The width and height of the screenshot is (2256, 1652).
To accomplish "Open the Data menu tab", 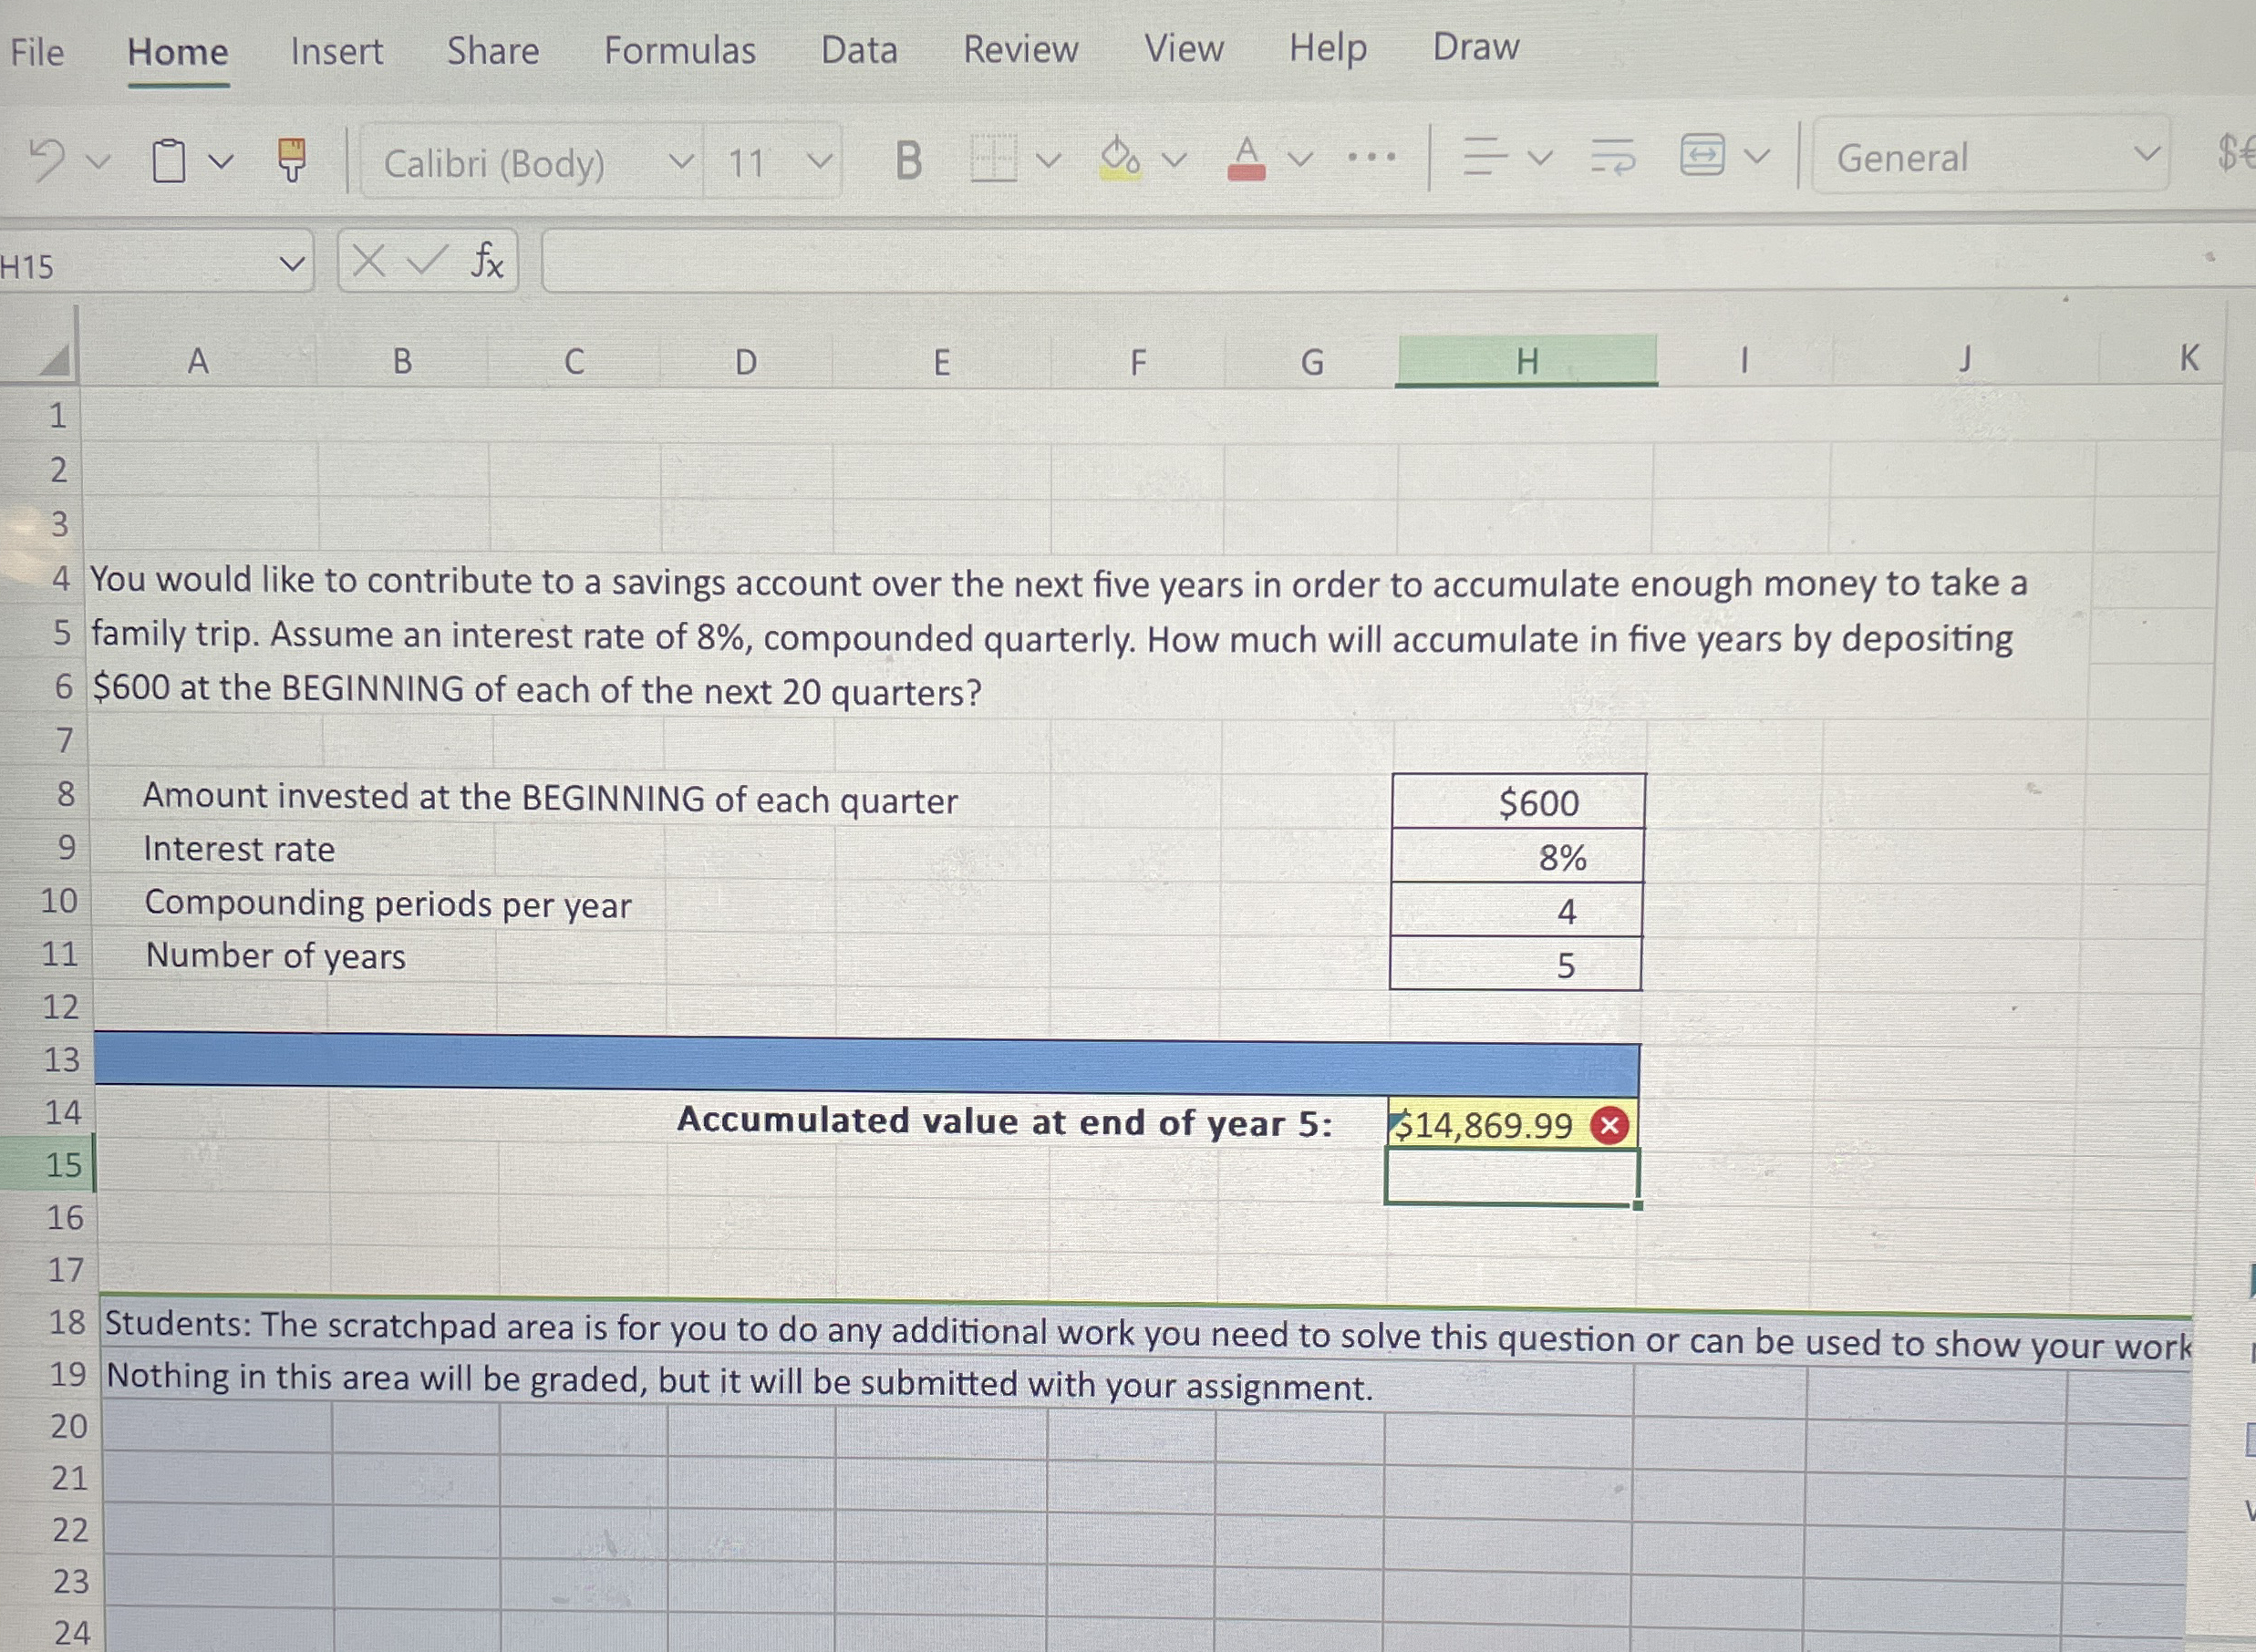I will (x=860, y=50).
